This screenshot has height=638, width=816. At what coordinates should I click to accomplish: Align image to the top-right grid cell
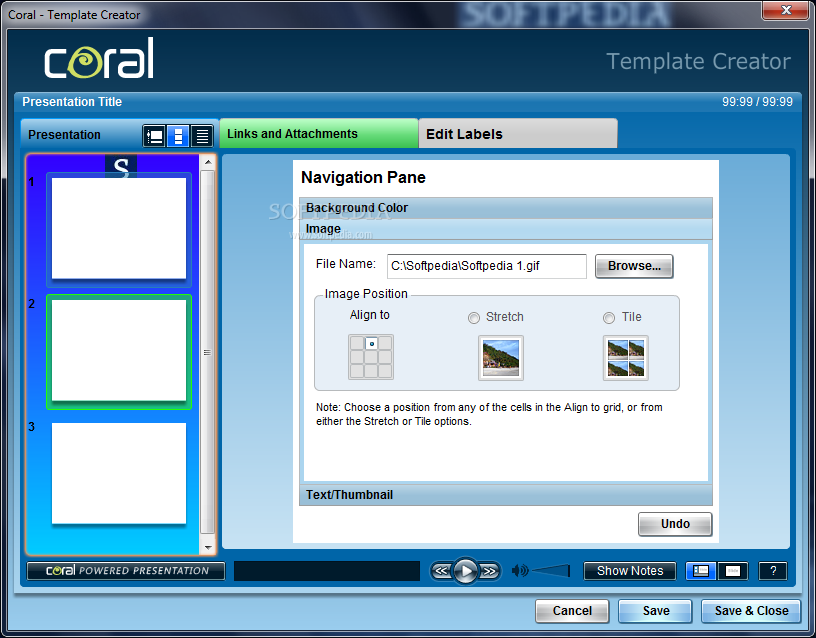(x=385, y=343)
